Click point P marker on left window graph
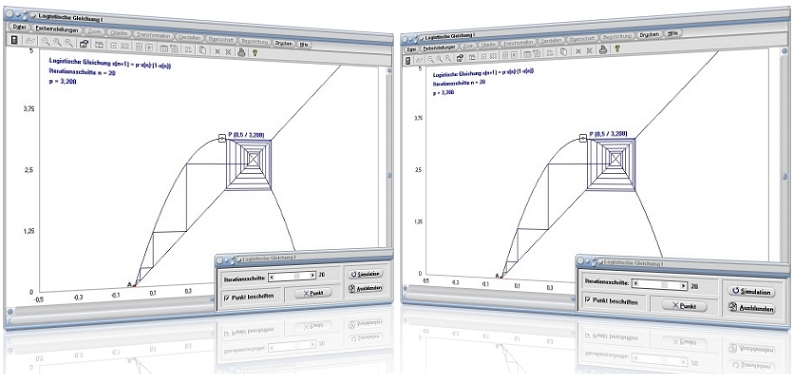 pyautogui.click(x=221, y=138)
